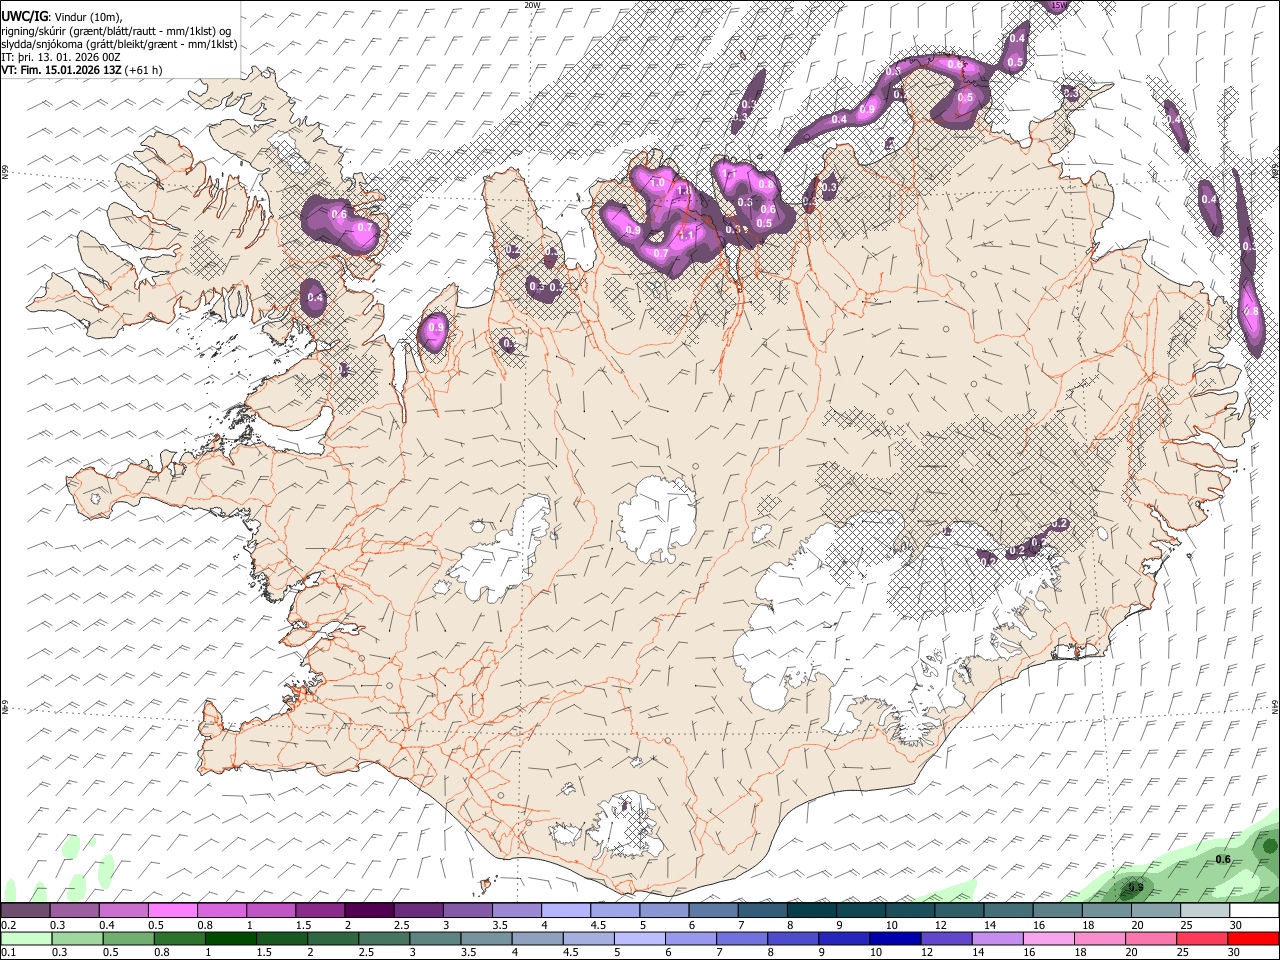Click the '0.8' snowfall value off the east coast
The height and width of the screenshot is (960, 1280).
coord(1251,312)
